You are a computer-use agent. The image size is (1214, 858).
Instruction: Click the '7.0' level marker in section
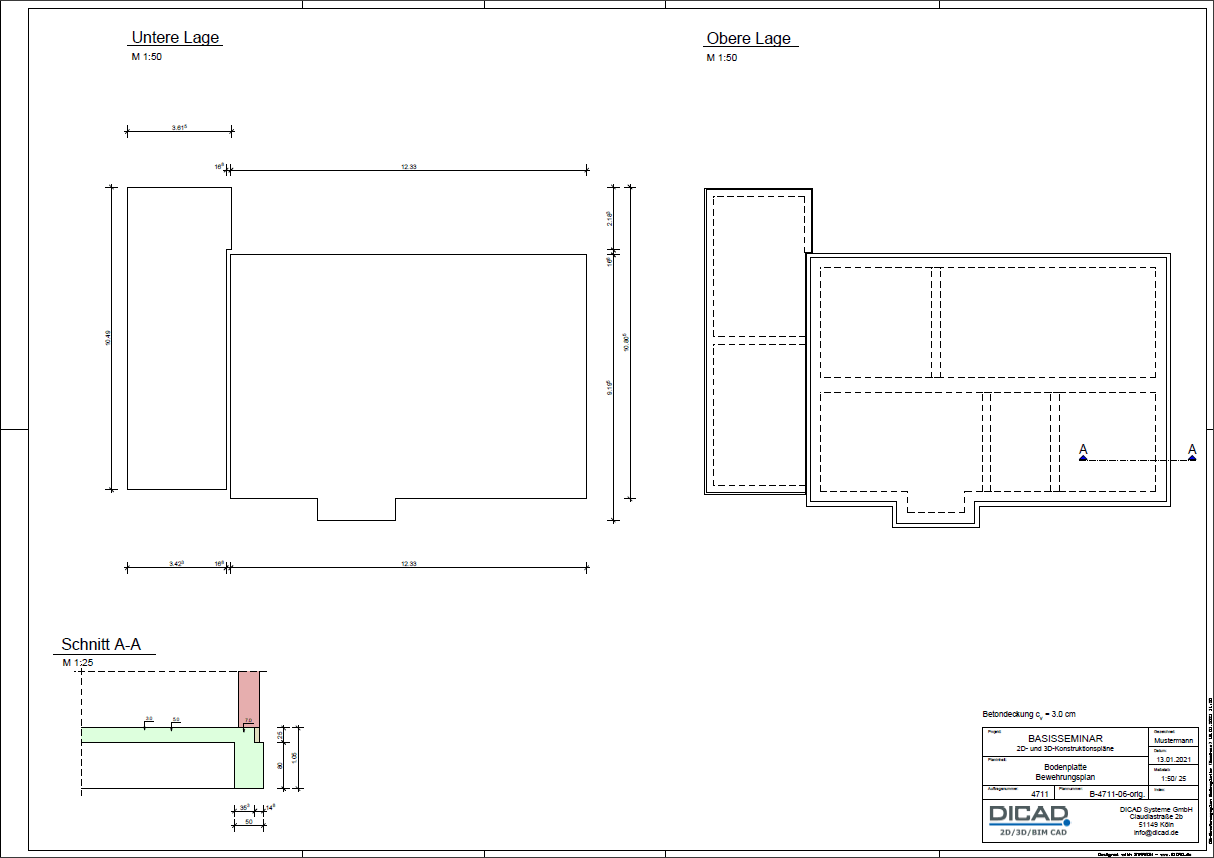tap(248, 720)
